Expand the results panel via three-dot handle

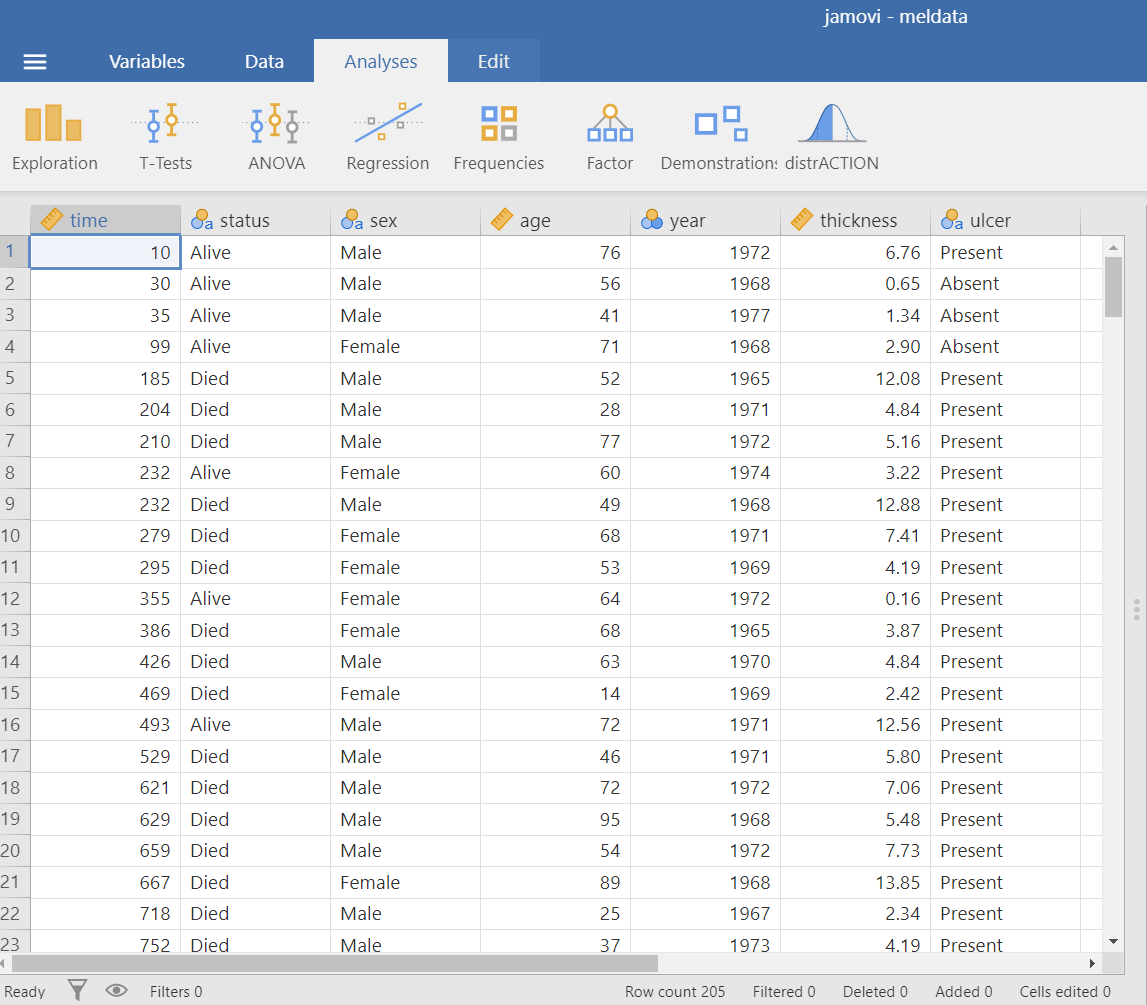1136,609
